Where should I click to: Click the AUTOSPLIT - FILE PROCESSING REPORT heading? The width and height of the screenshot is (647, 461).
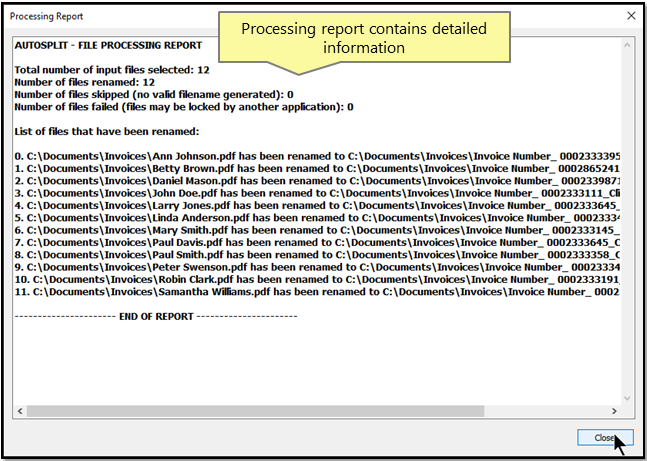click(109, 45)
